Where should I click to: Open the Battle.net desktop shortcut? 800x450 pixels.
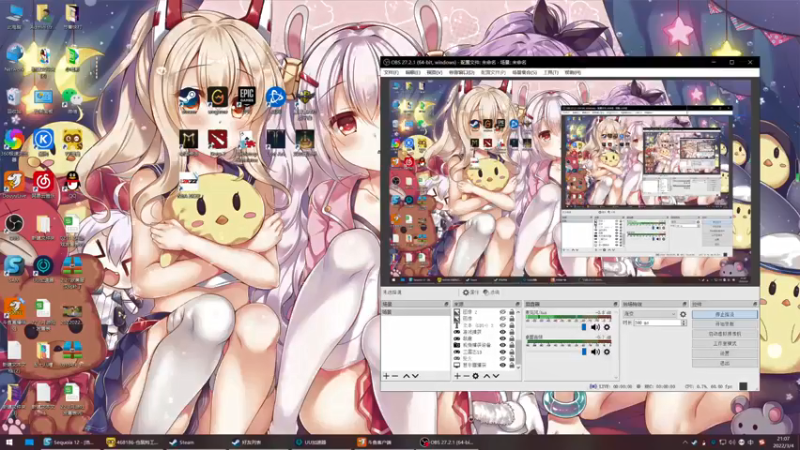coord(276,98)
